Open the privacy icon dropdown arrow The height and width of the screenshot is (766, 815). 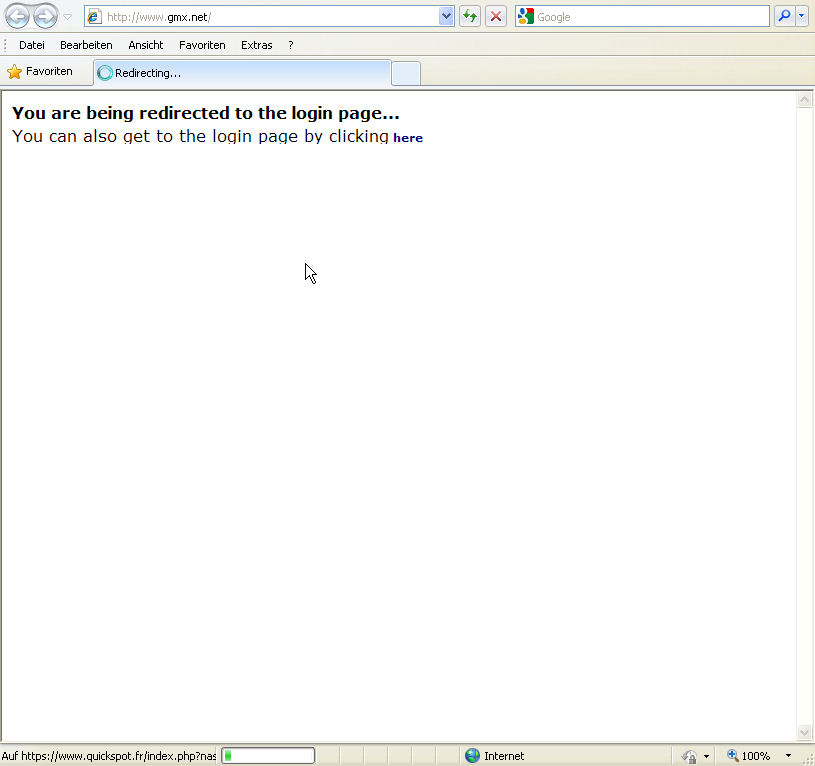click(706, 756)
